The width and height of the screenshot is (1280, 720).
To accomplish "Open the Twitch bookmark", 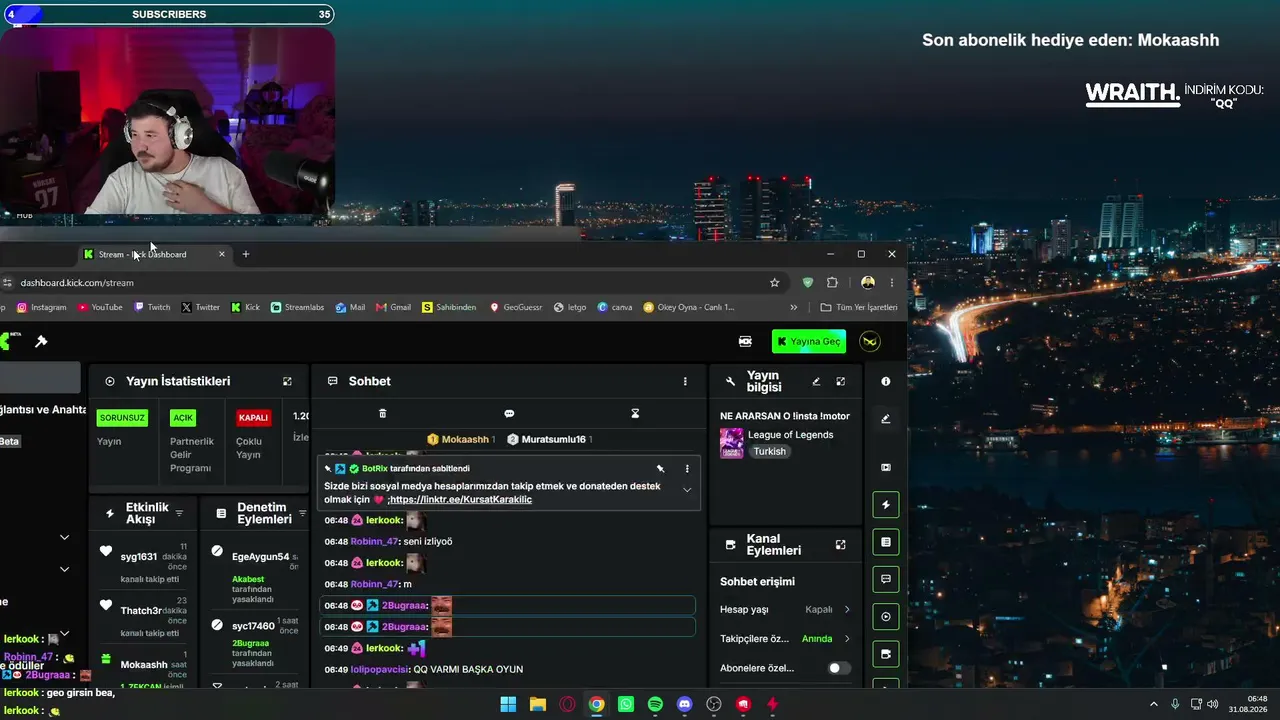I will [x=152, y=308].
